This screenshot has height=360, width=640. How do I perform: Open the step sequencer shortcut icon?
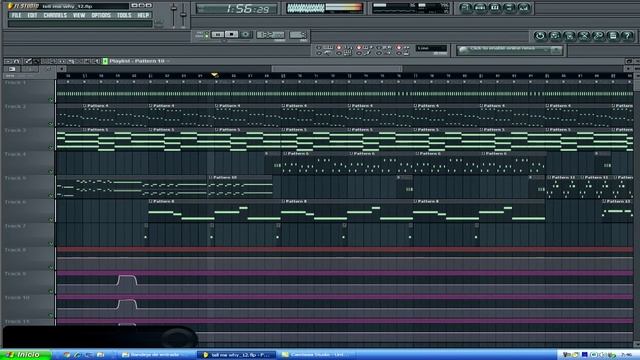point(480,8)
